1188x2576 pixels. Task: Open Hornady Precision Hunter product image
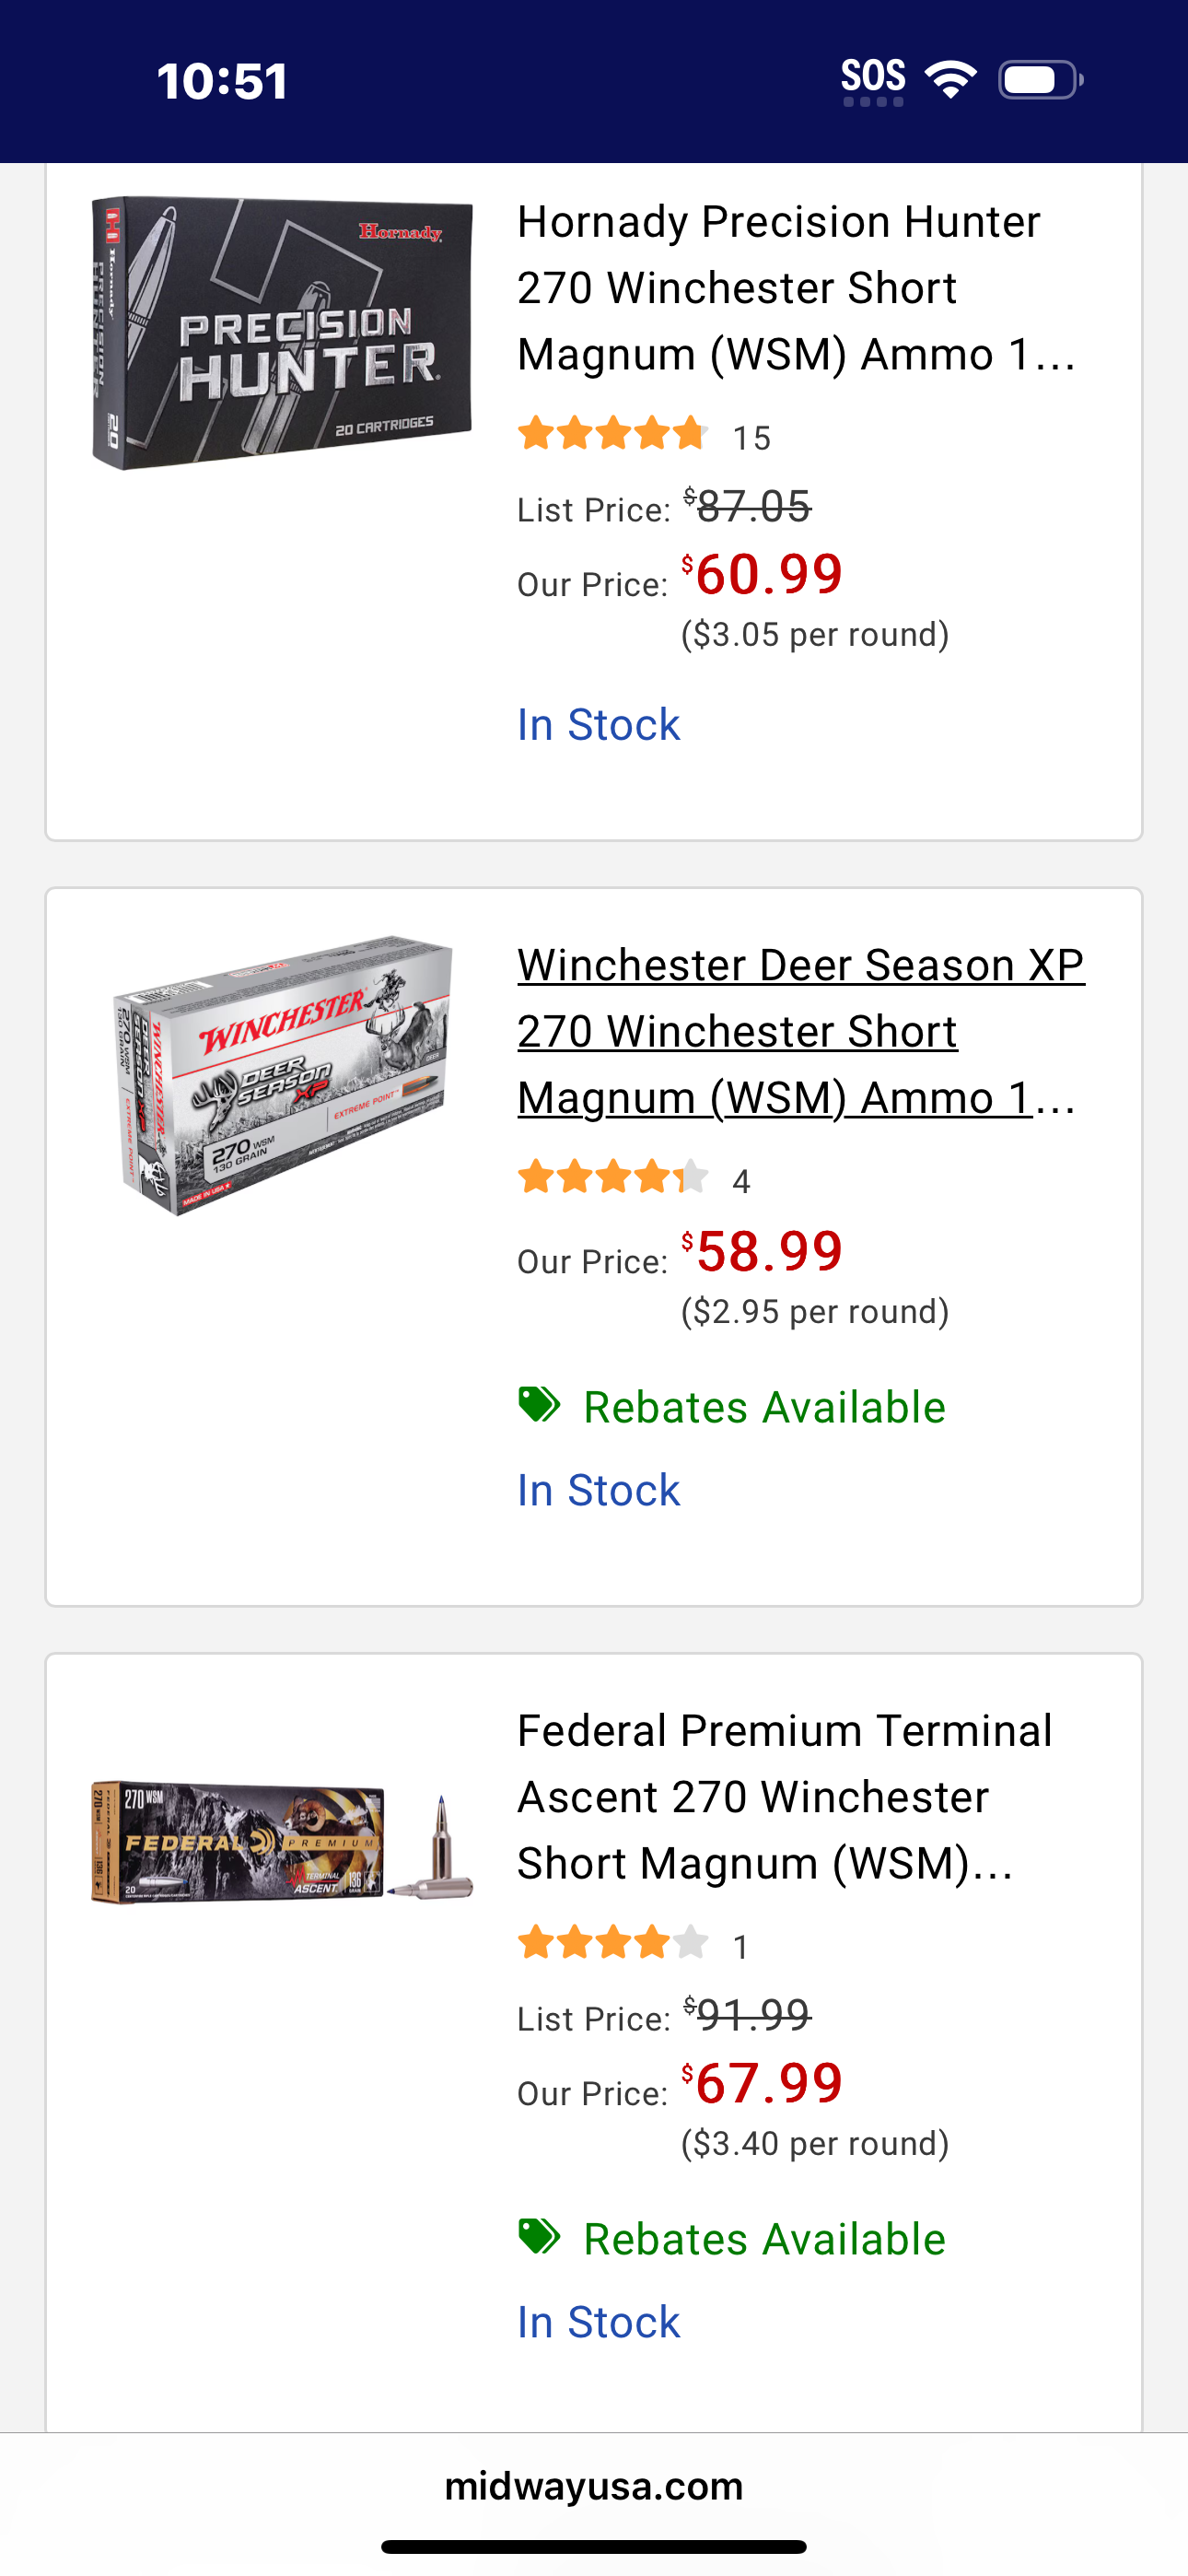(x=282, y=333)
